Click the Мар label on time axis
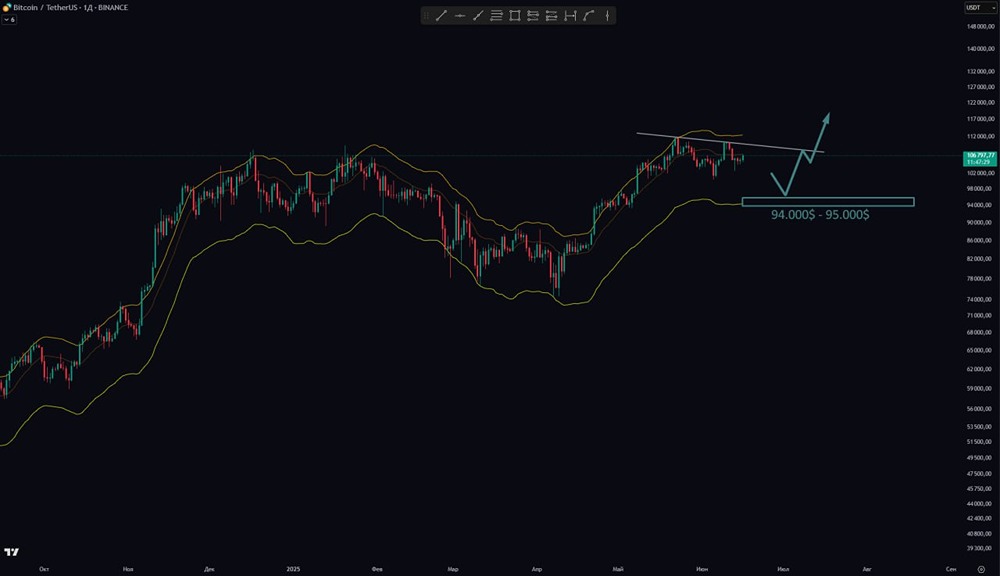The height and width of the screenshot is (576, 1000). point(453,569)
